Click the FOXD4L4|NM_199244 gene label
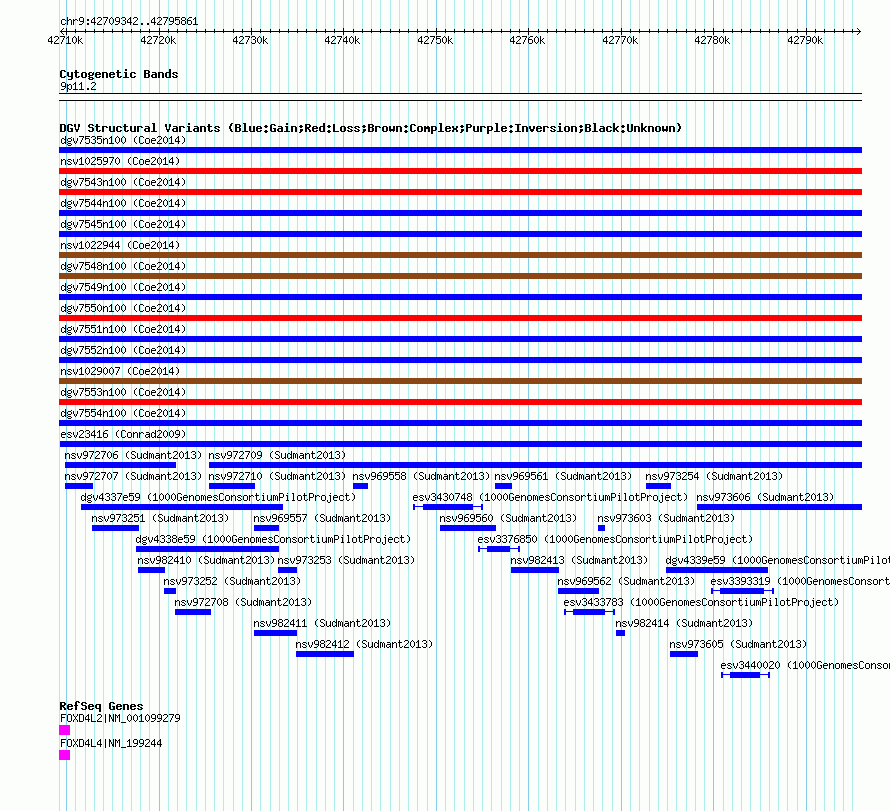Screen dimensions: 890x811 point(111,743)
